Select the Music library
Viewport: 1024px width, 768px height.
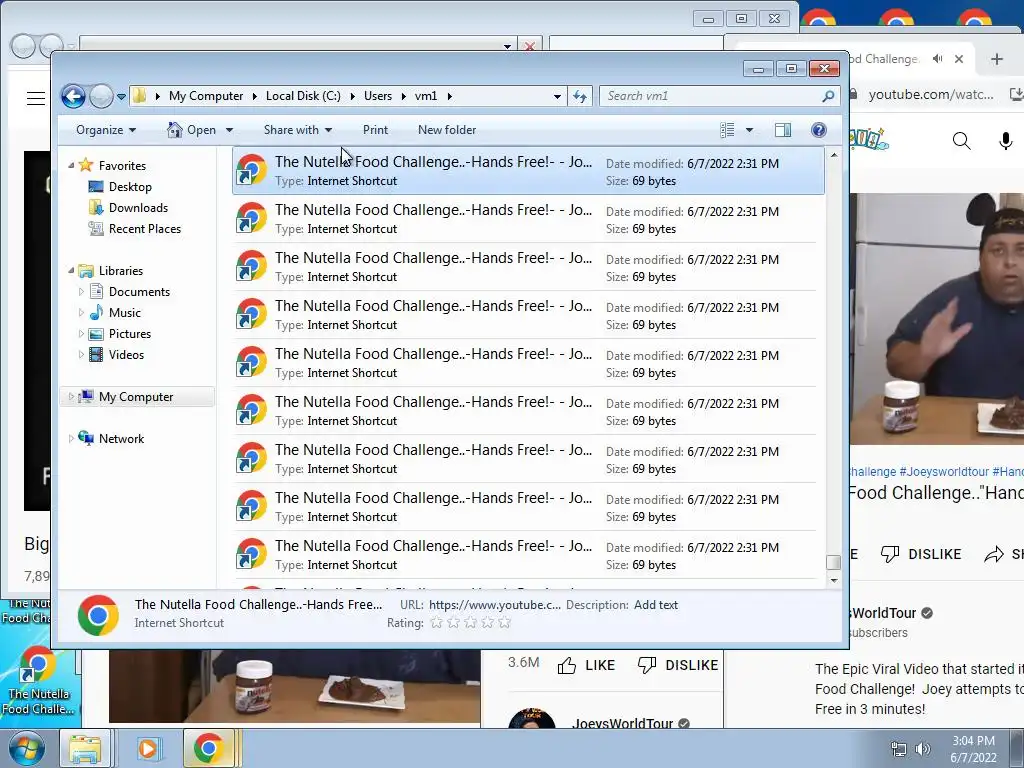[124, 313]
